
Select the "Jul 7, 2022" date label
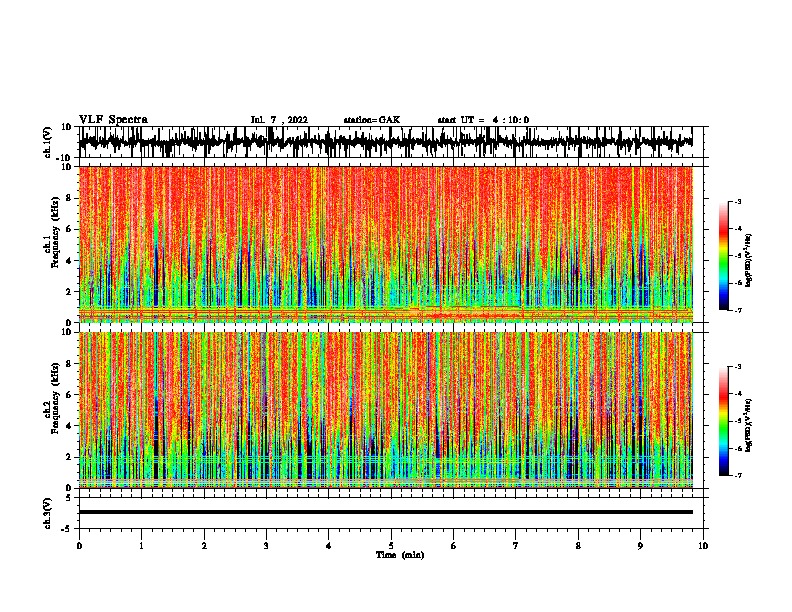coord(279,120)
